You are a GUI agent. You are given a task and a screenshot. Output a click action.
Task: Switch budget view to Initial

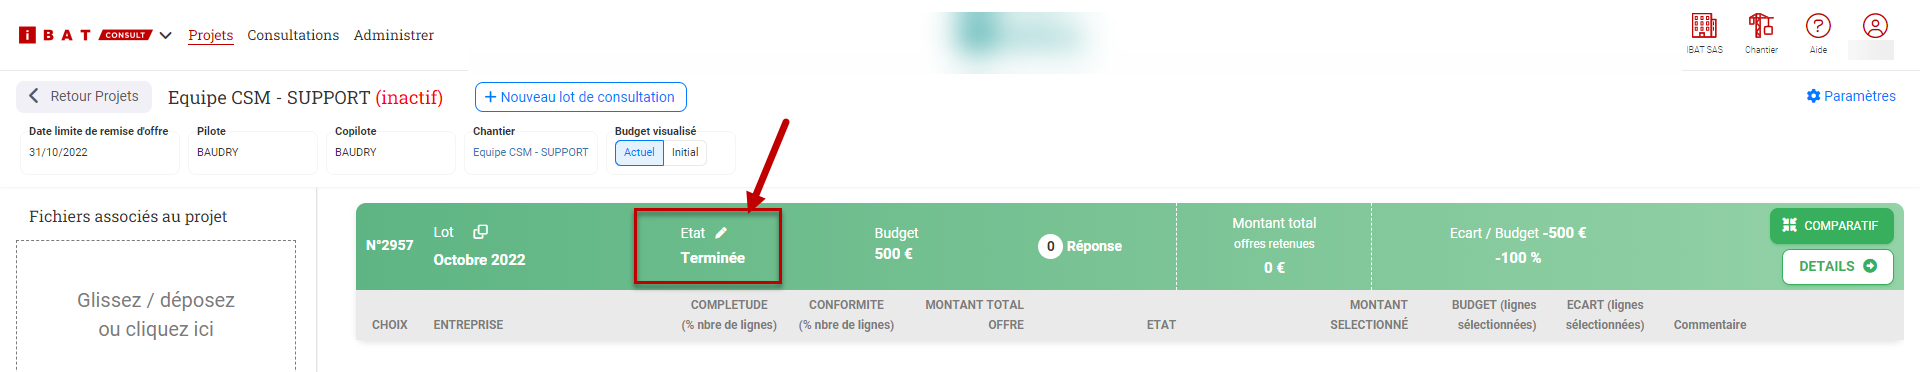point(685,153)
